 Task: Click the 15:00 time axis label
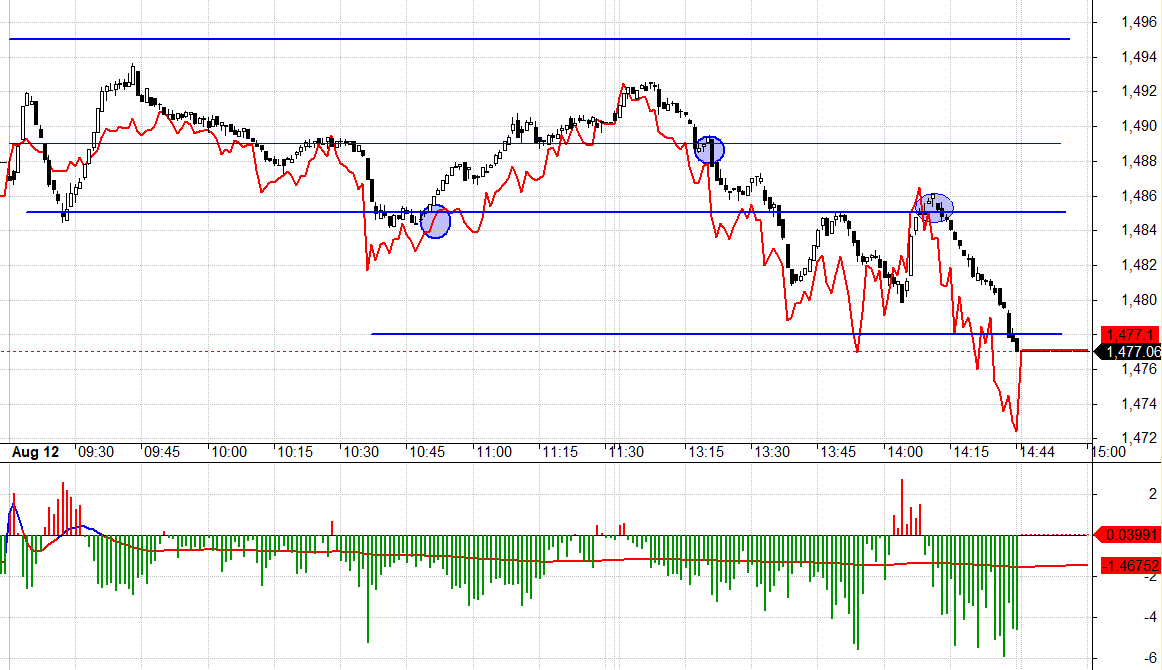coord(1109,452)
